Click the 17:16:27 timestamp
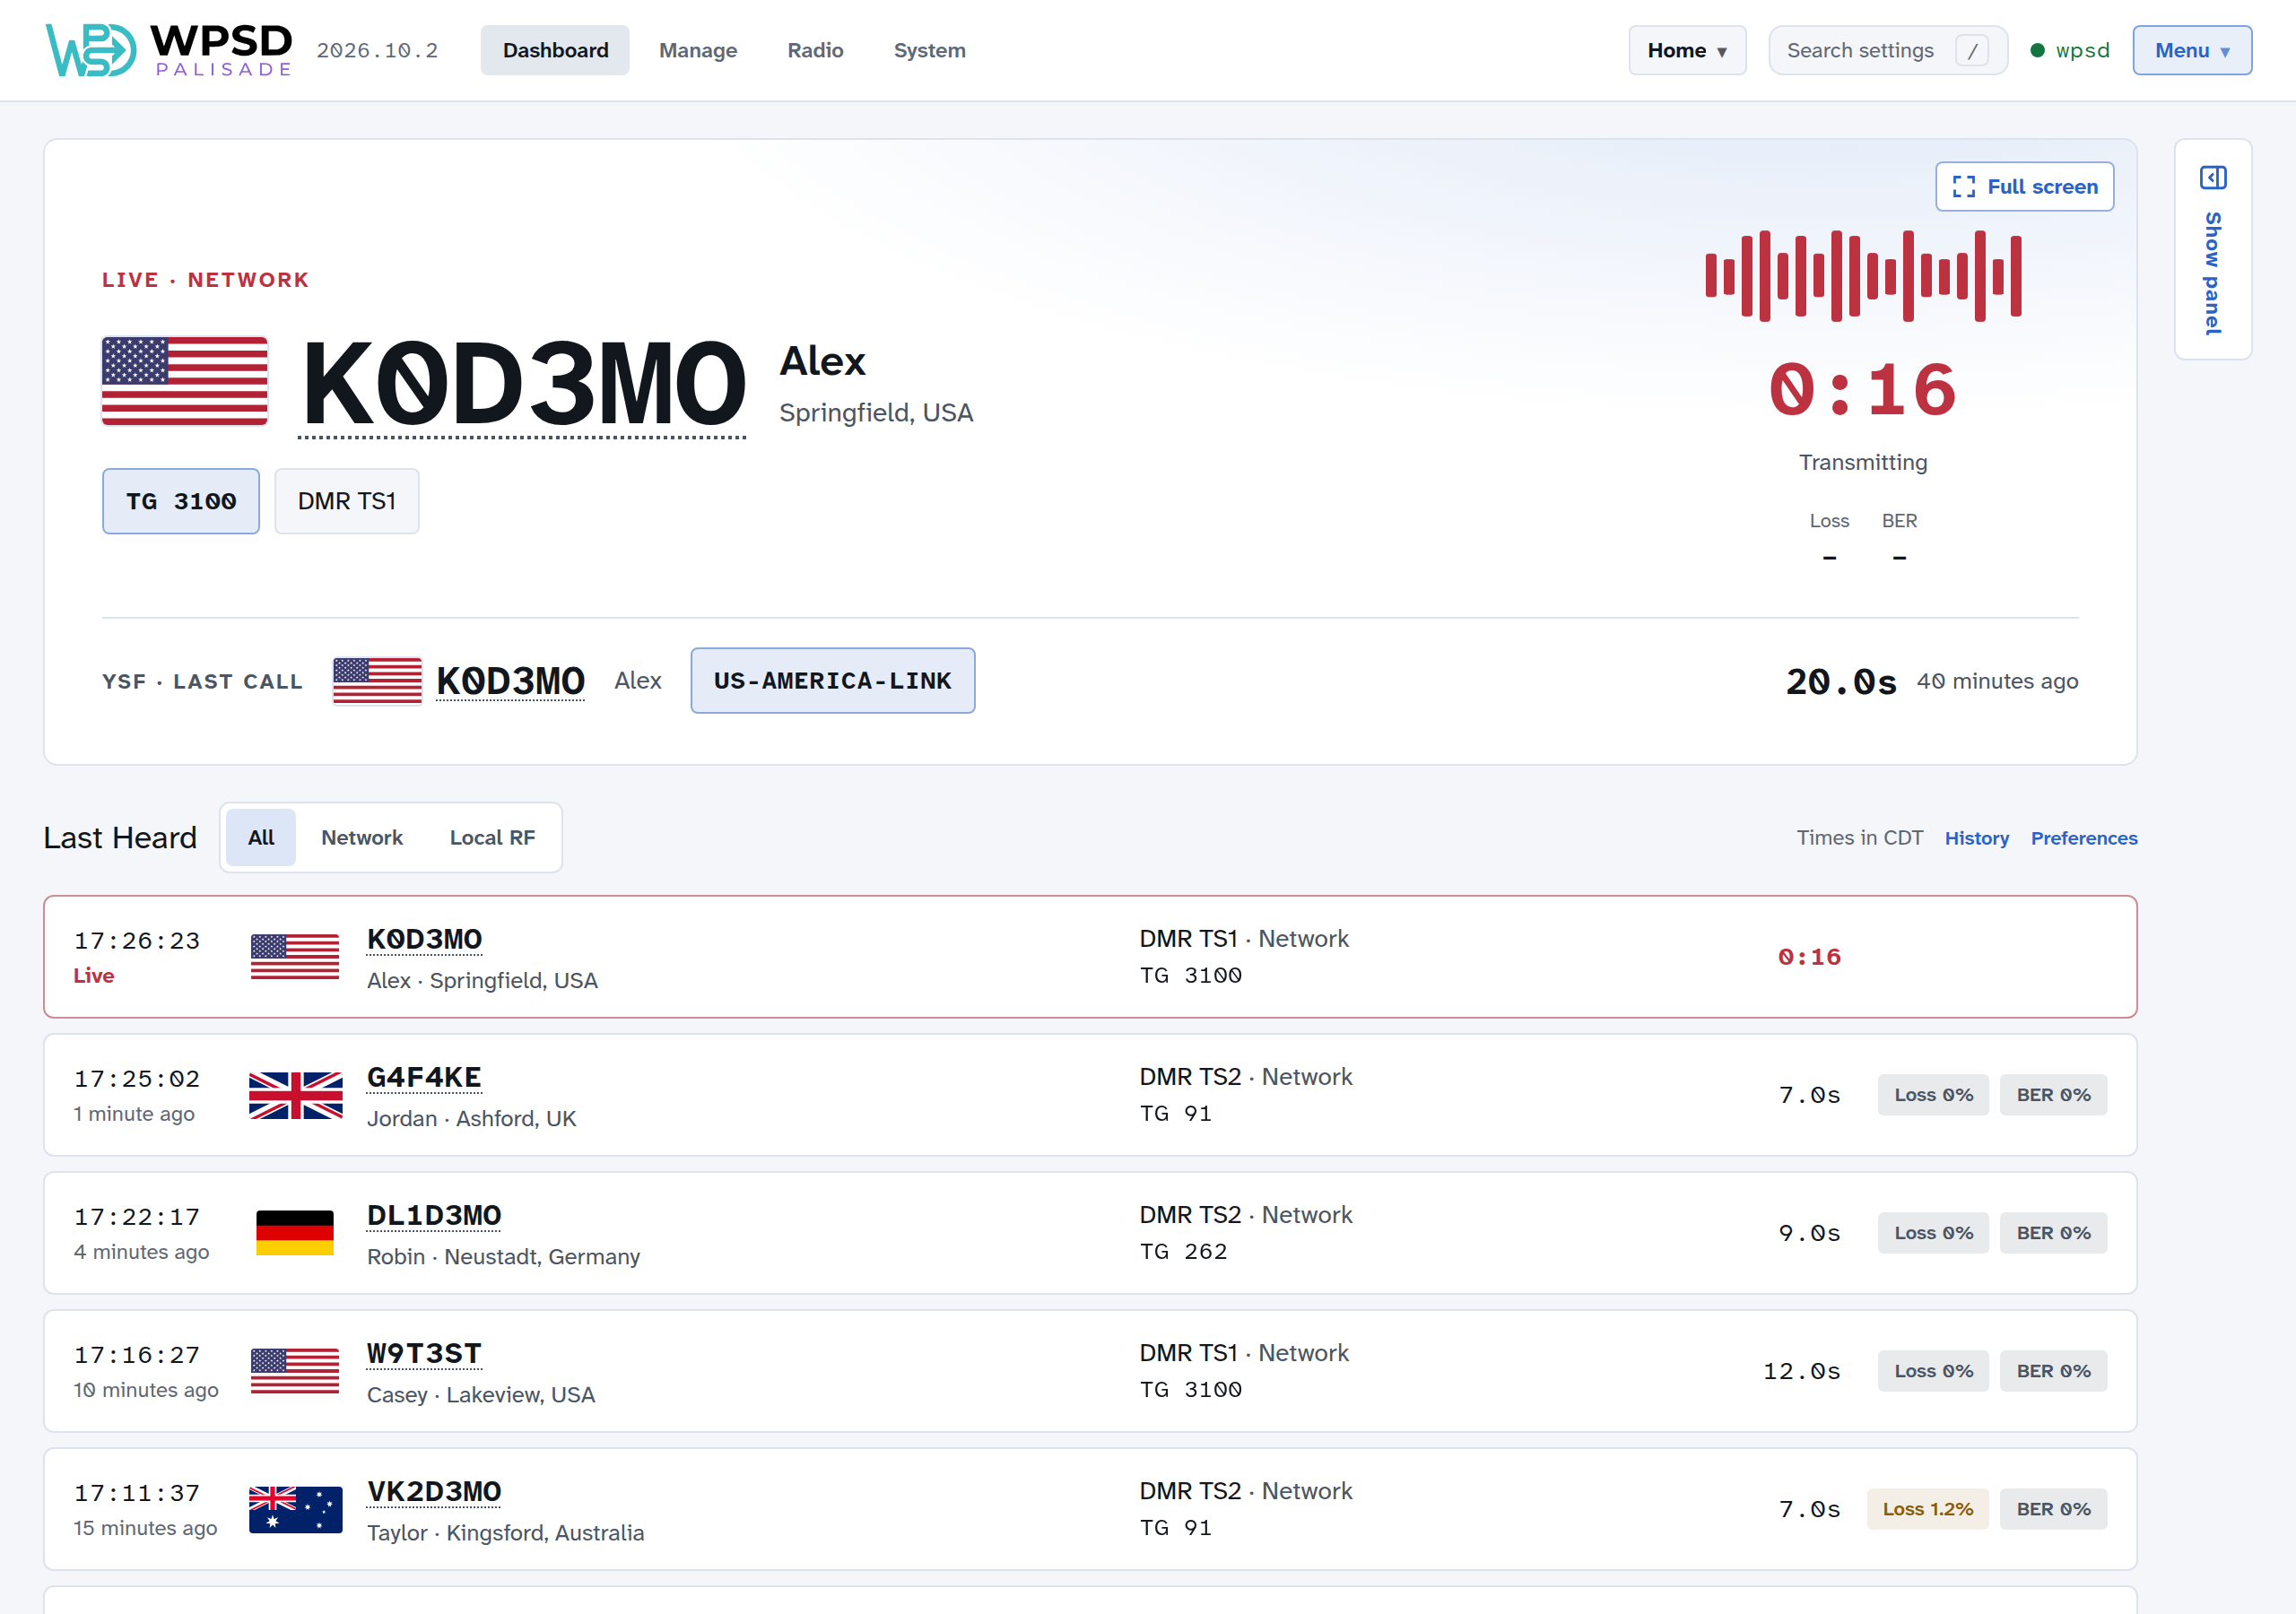2296x1614 pixels. pyautogui.click(x=137, y=1355)
